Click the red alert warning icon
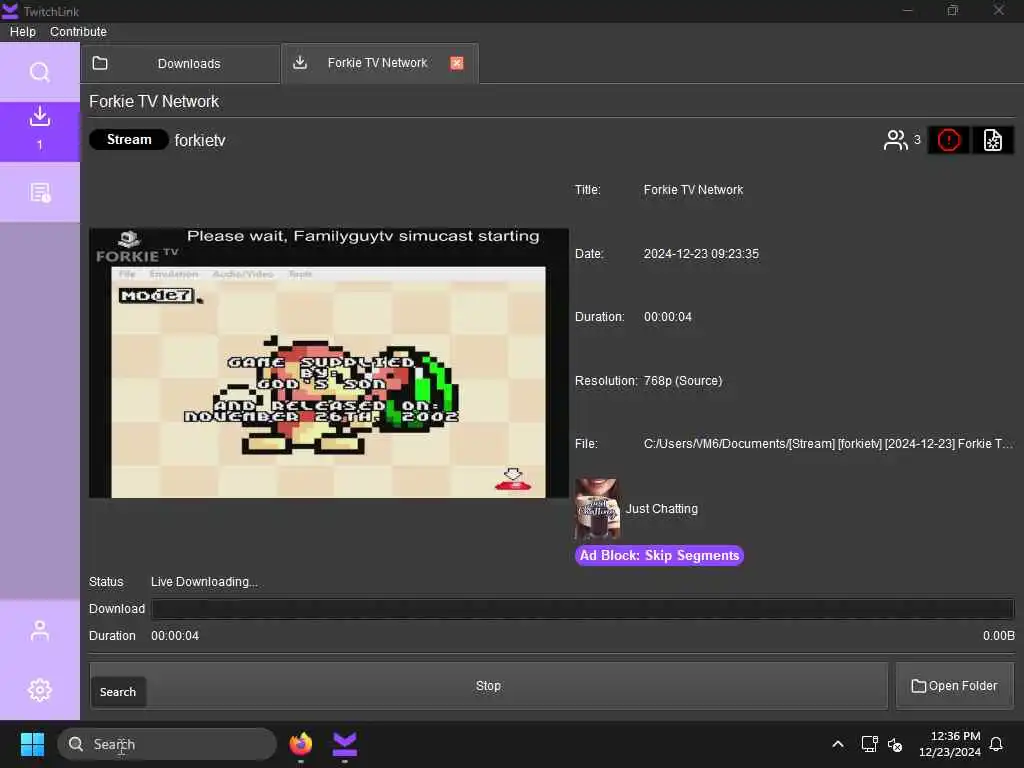The image size is (1024, 768). [x=948, y=140]
